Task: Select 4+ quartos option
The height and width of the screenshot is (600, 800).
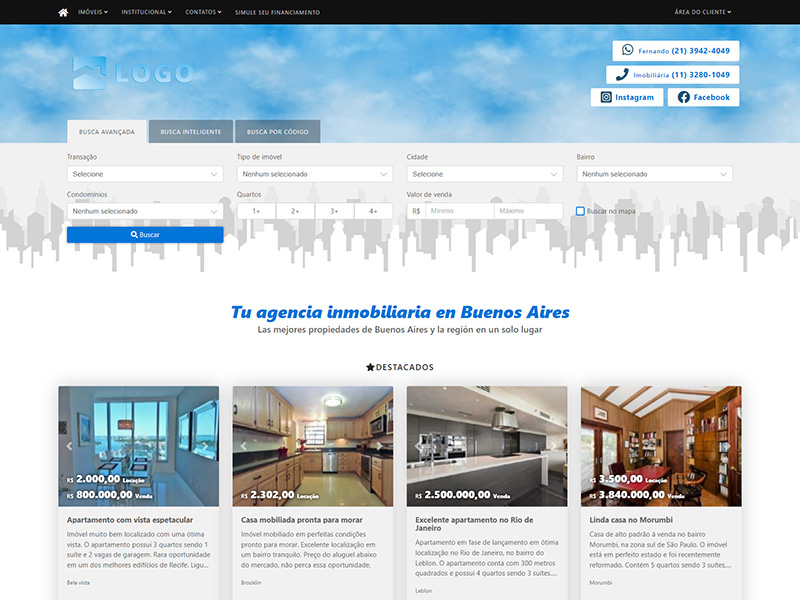Action: (373, 211)
